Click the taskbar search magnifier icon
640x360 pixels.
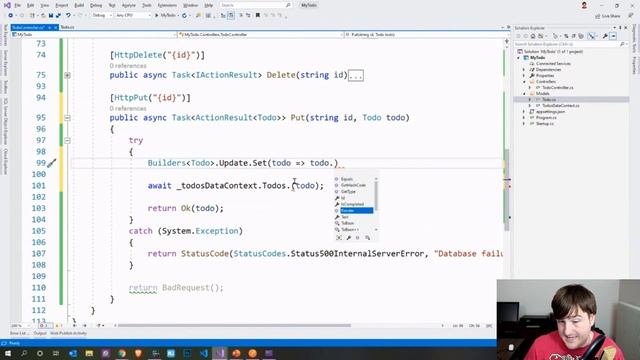[24, 353]
